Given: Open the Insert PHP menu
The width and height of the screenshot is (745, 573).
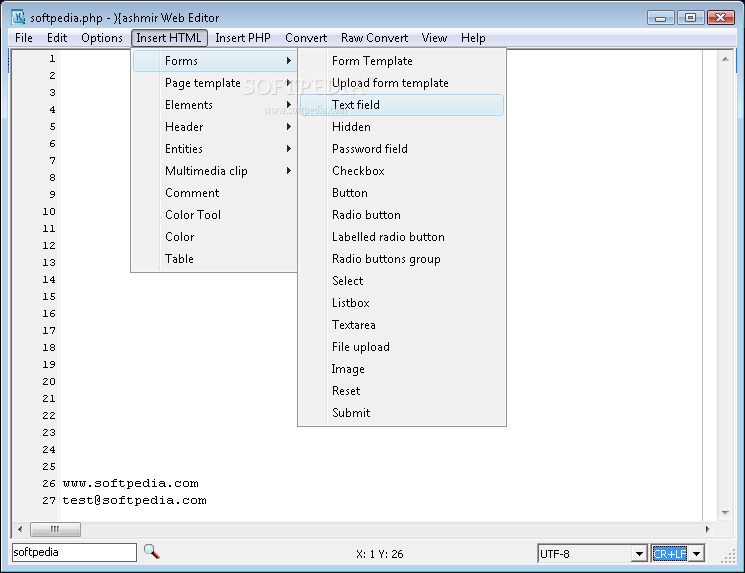Looking at the screenshot, I should click(243, 38).
